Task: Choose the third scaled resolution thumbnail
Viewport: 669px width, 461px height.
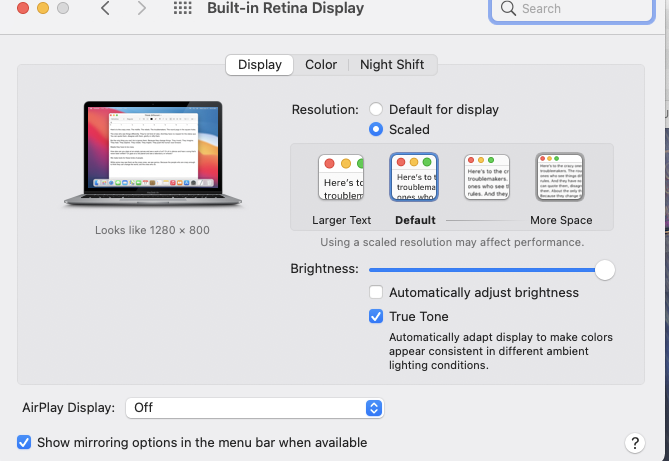Action: 487,177
